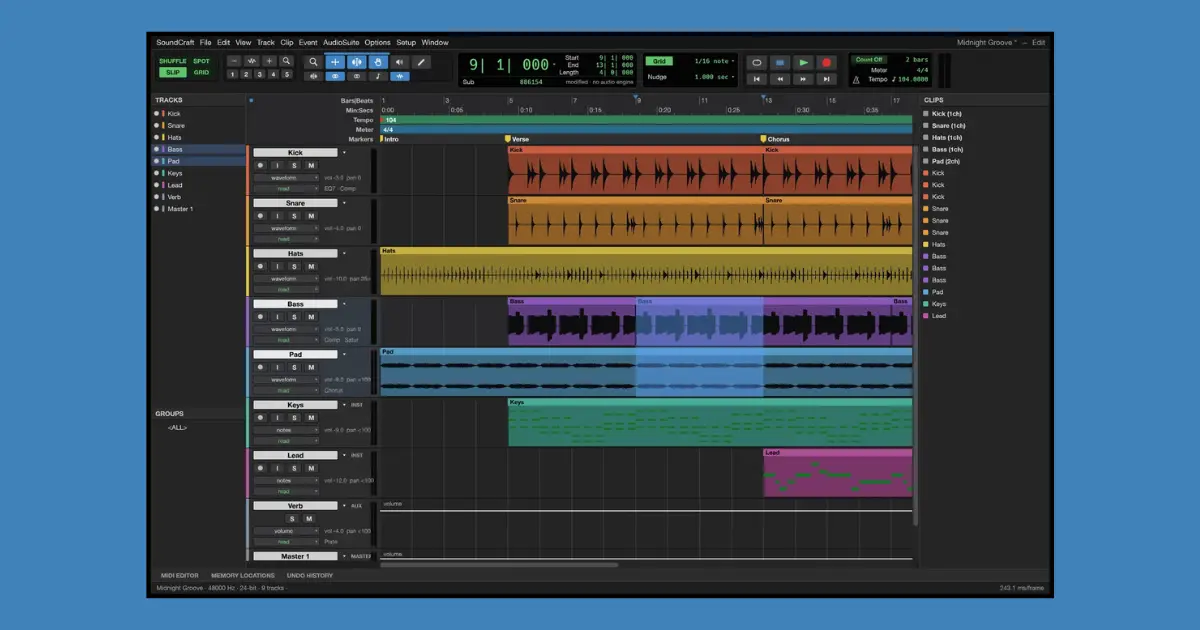Click the fast forward button

point(803,79)
